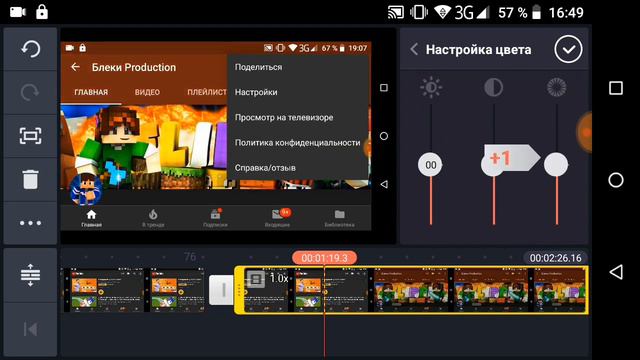Confirm color adjustment with checkmark button

click(568, 49)
